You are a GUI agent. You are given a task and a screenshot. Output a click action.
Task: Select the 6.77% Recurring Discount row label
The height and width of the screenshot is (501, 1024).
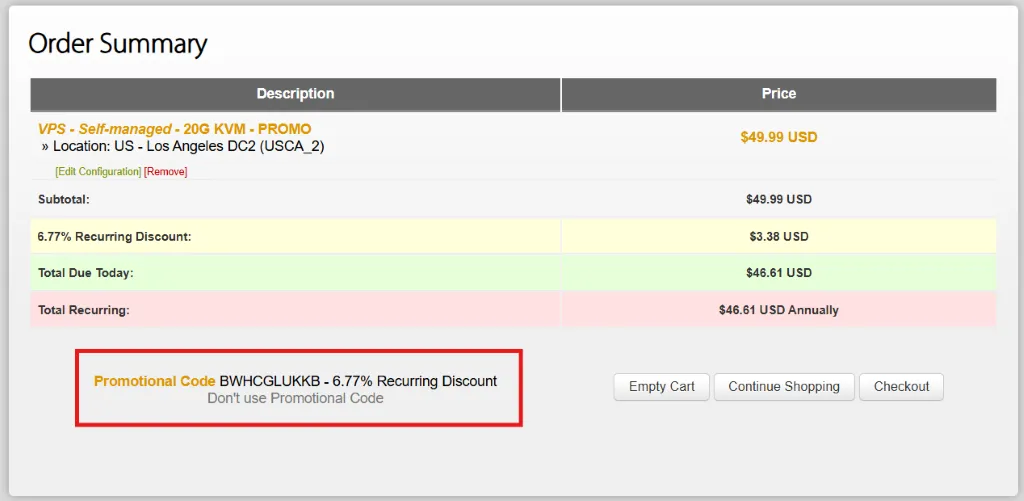pos(114,237)
